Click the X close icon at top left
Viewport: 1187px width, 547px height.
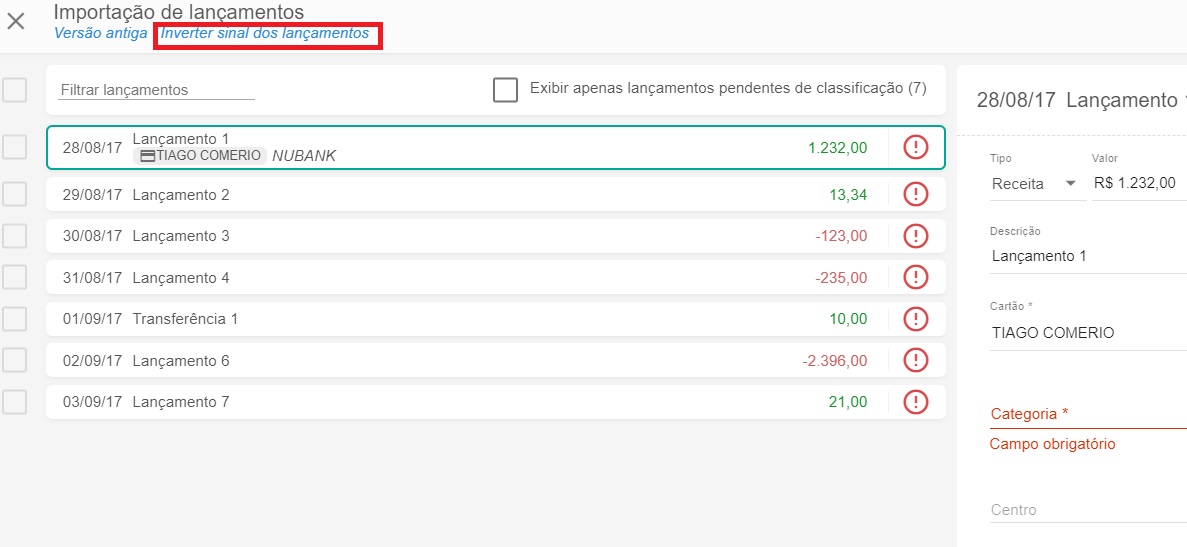pos(16,21)
